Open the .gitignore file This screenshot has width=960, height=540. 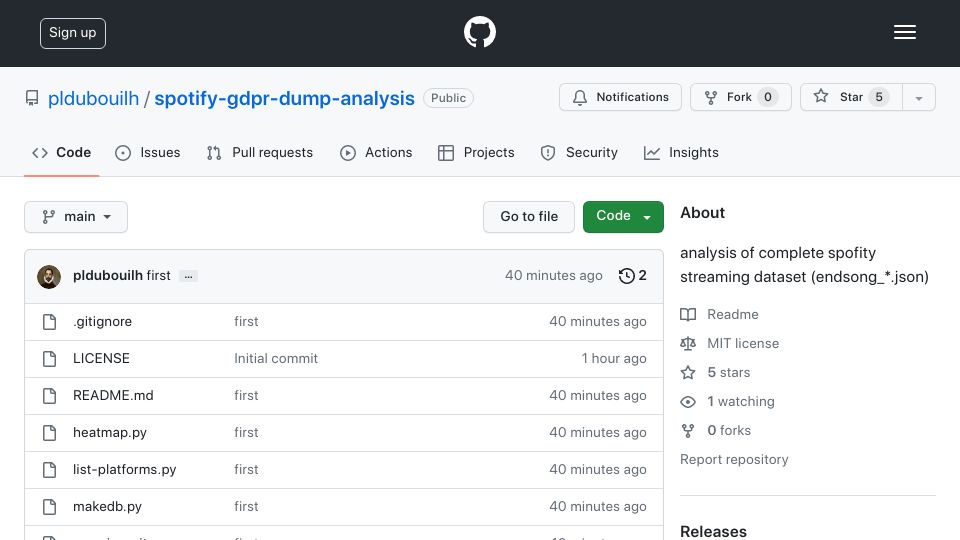click(x=102, y=321)
